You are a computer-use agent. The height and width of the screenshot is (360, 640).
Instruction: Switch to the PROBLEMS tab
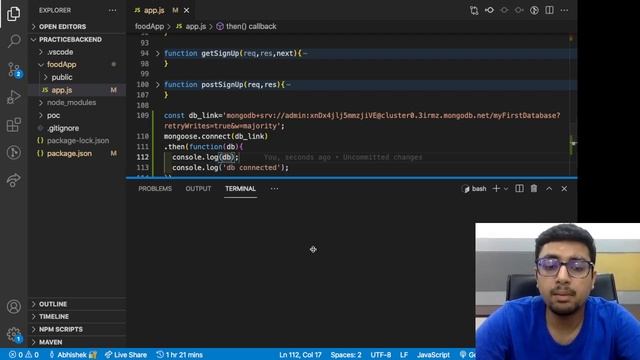tap(155, 189)
